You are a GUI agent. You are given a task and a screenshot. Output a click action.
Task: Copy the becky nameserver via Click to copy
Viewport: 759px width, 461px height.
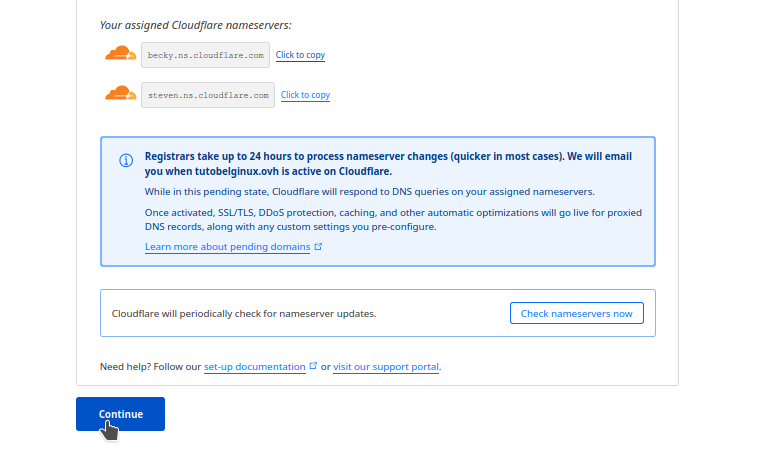pyautogui.click(x=300, y=55)
